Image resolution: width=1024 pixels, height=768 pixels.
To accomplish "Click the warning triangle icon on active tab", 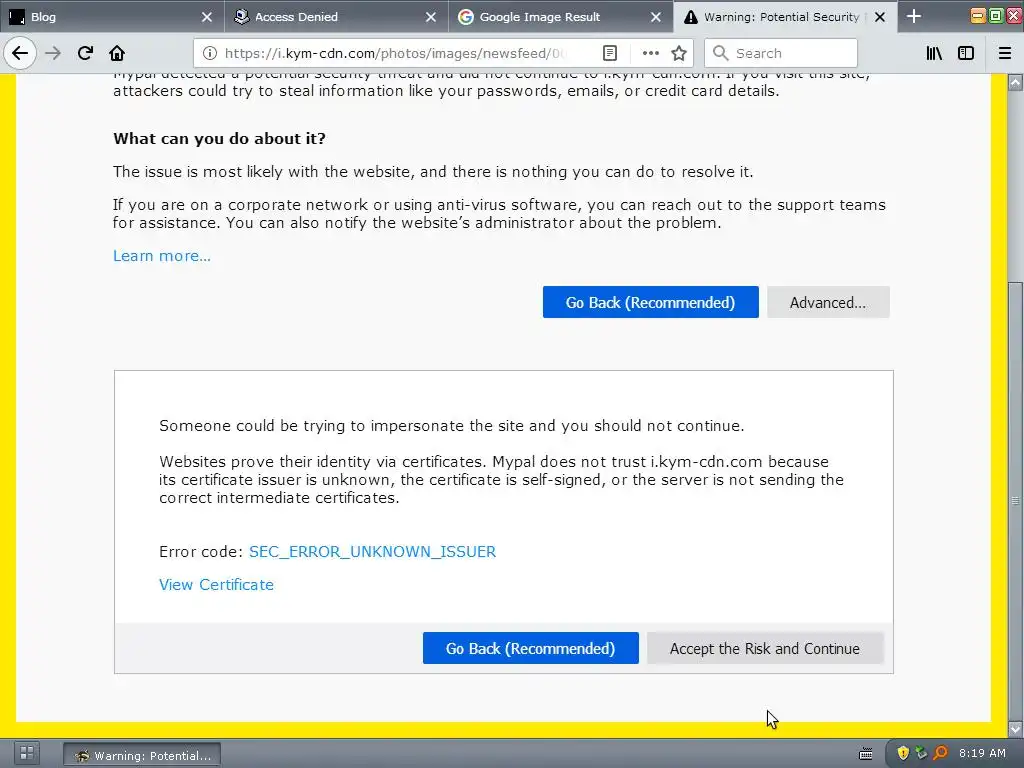I will [x=690, y=17].
